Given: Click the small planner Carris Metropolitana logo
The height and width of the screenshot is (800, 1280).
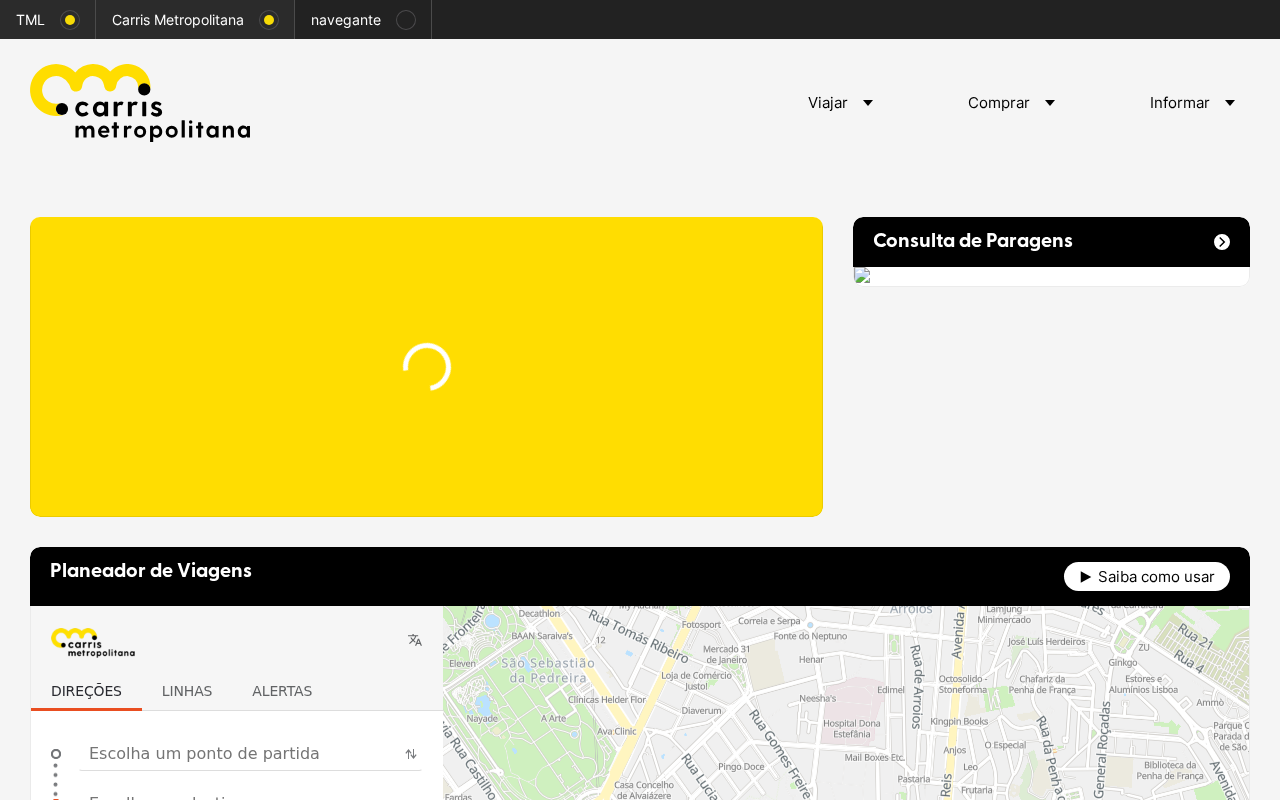Looking at the screenshot, I should tap(93, 642).
